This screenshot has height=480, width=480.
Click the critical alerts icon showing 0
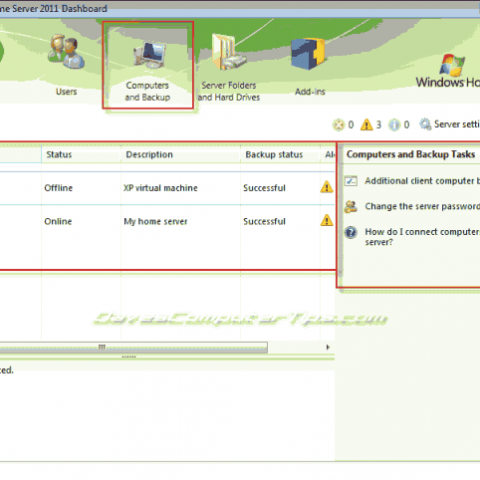338,125
